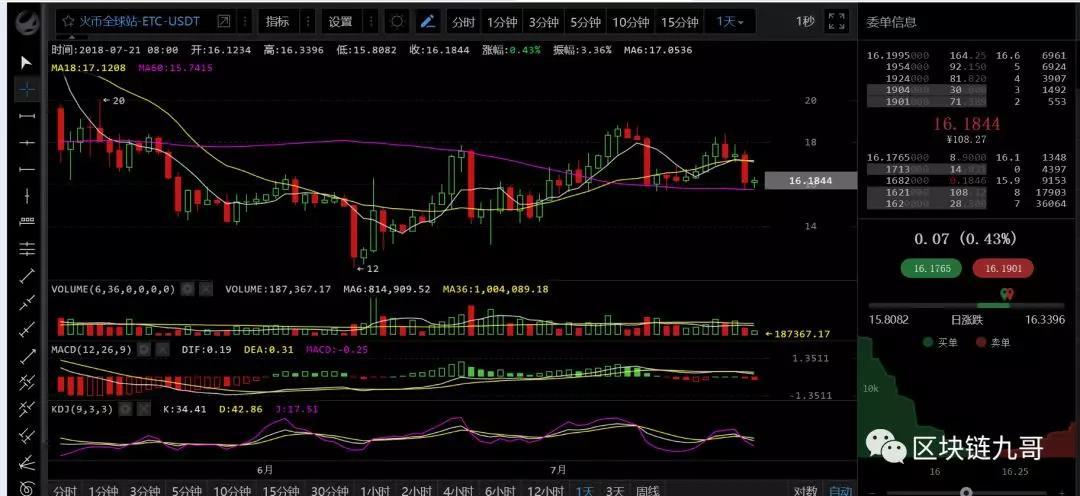Image resolution: width=1080 pixels, height=496 pixels.
Task: Expand options dots beside 设置
Action: click(x=371, y=21)
